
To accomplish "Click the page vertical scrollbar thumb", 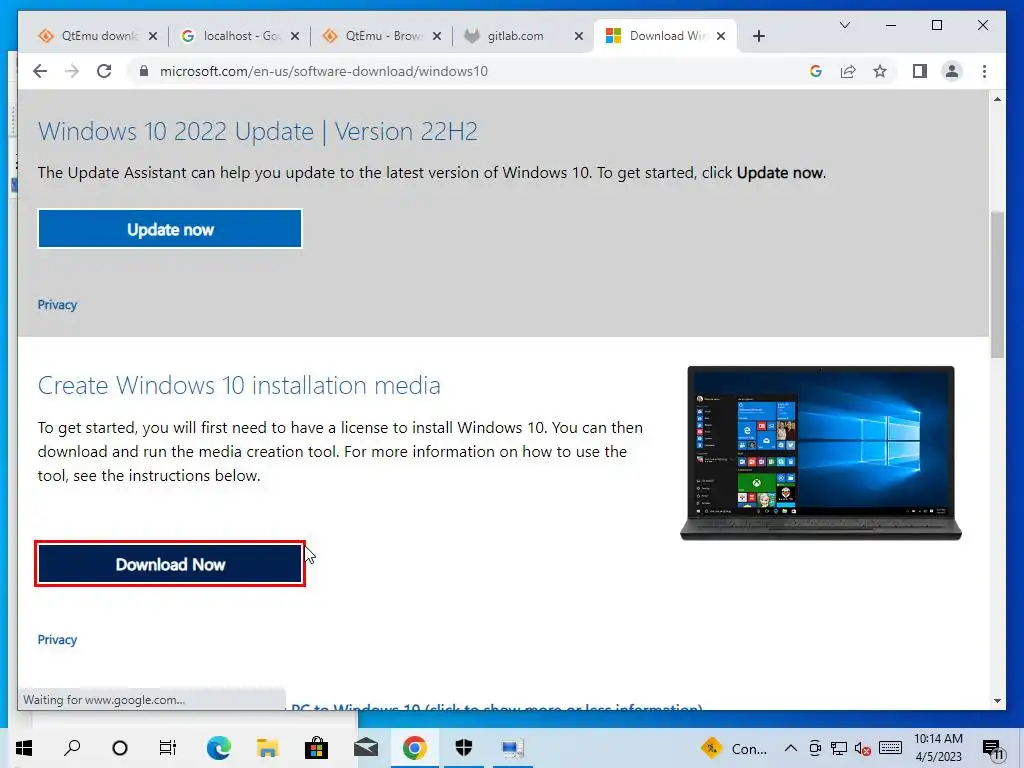I will click(997, 284).
